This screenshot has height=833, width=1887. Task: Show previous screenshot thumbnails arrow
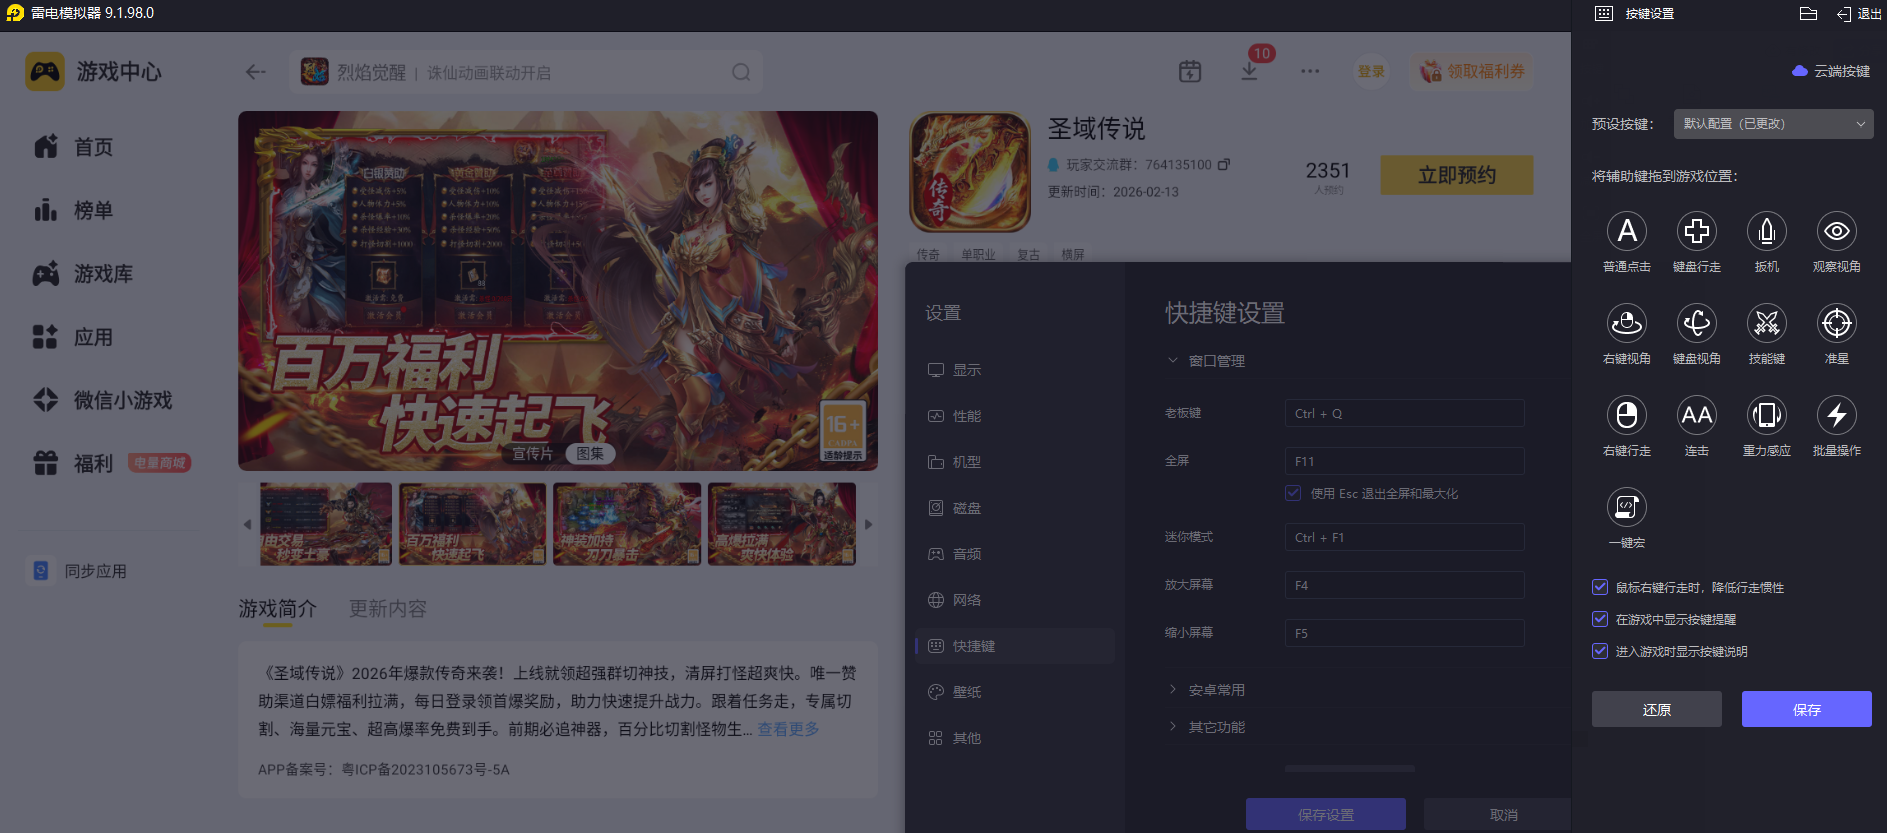[248, 524]
